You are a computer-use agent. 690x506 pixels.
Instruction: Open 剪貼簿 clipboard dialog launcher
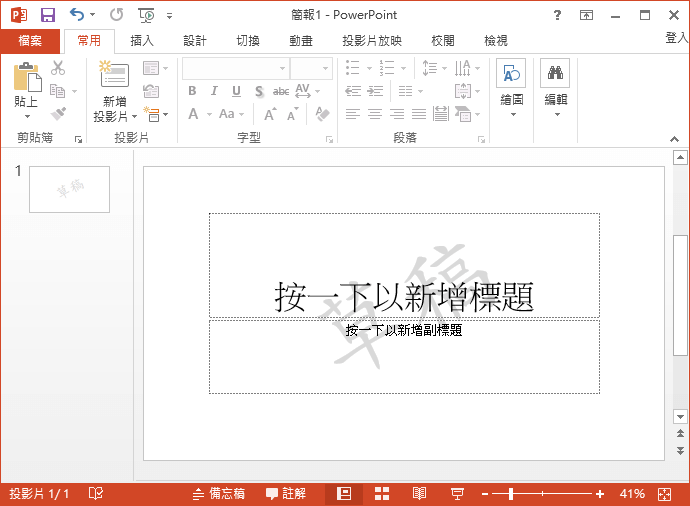click(x=78, y=140)
